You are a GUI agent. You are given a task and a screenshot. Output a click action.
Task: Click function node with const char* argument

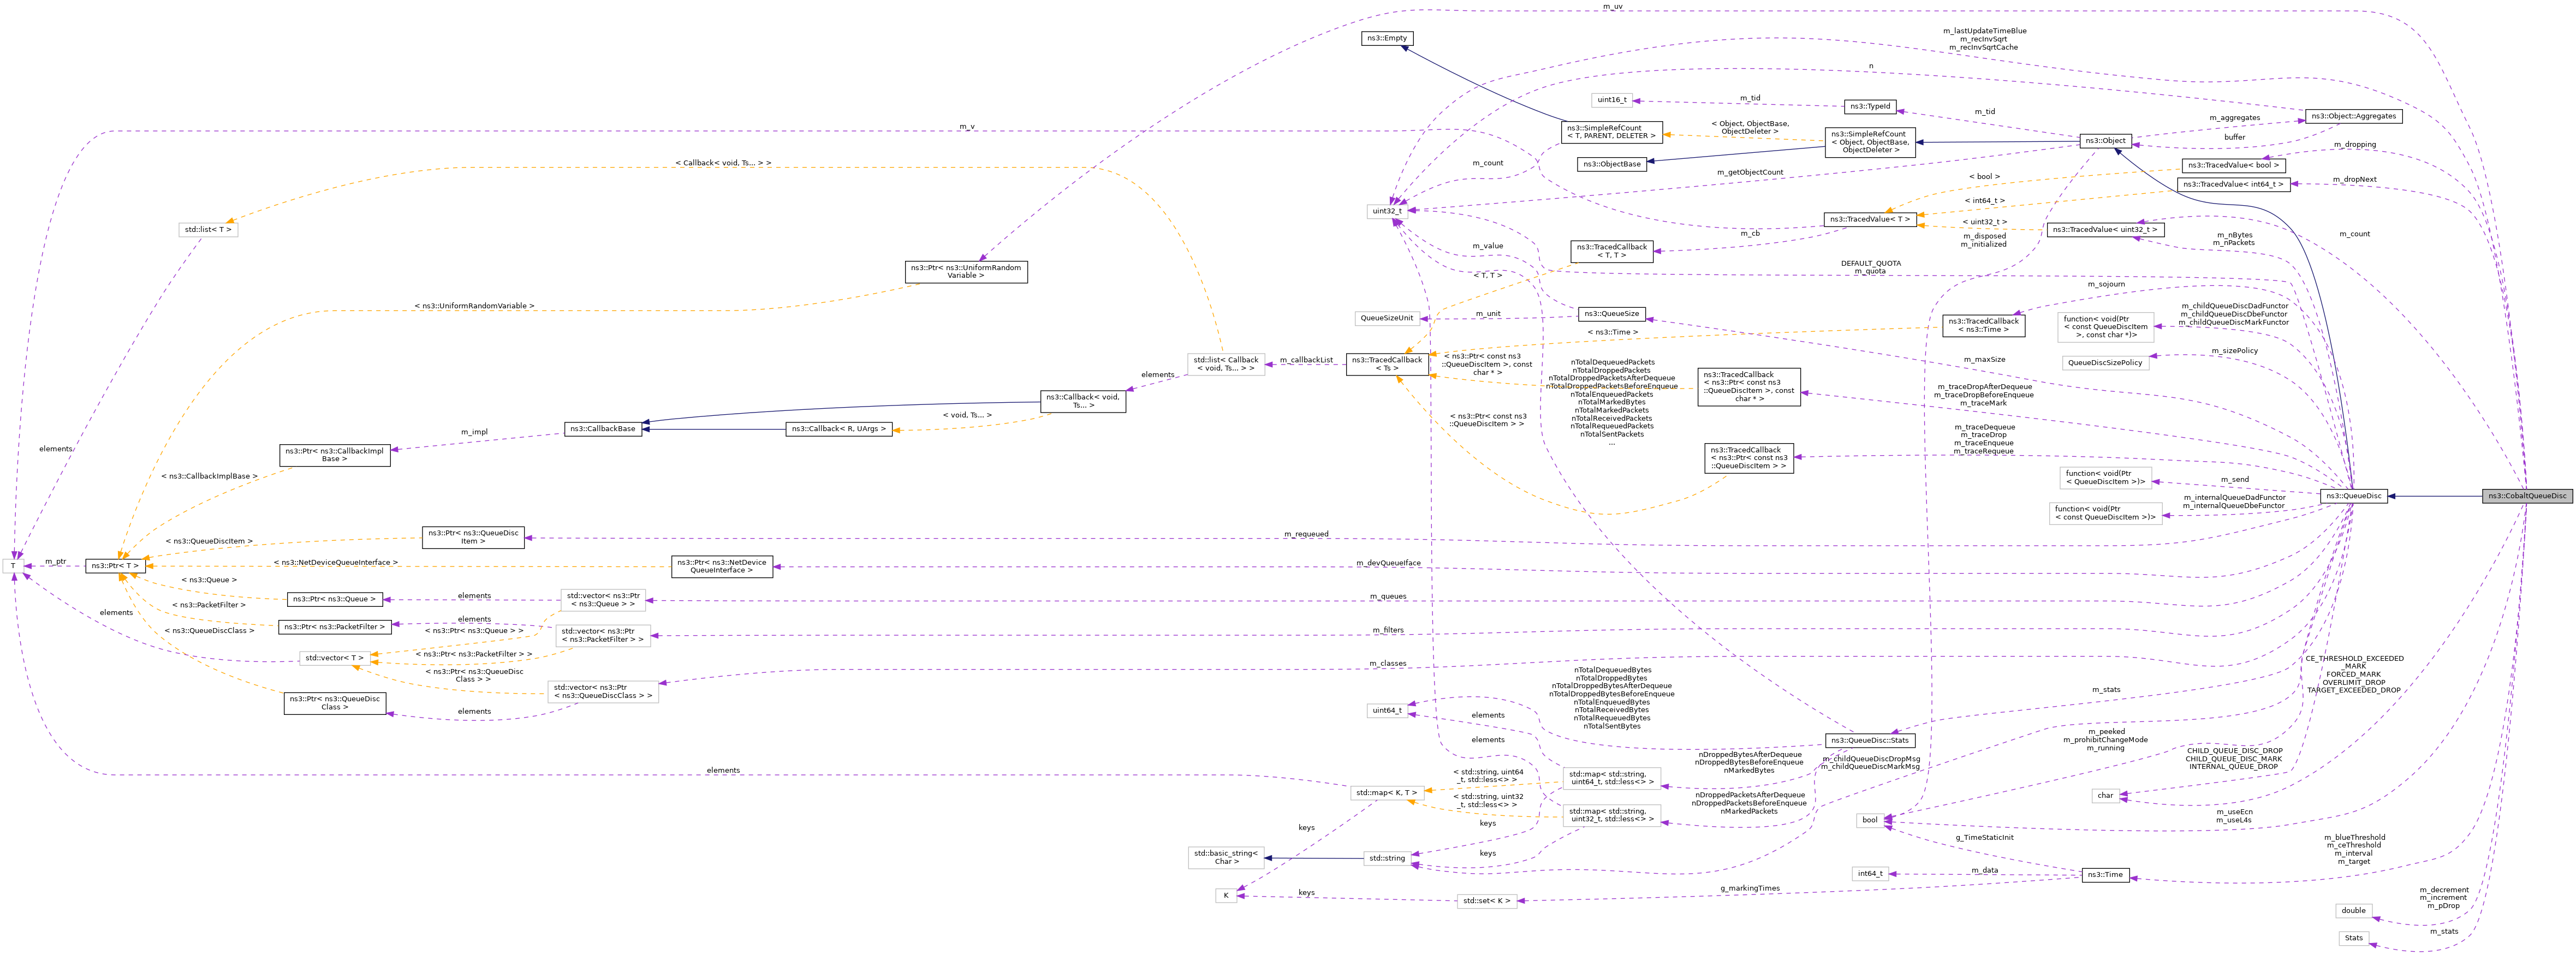(x=2105, y=327)
